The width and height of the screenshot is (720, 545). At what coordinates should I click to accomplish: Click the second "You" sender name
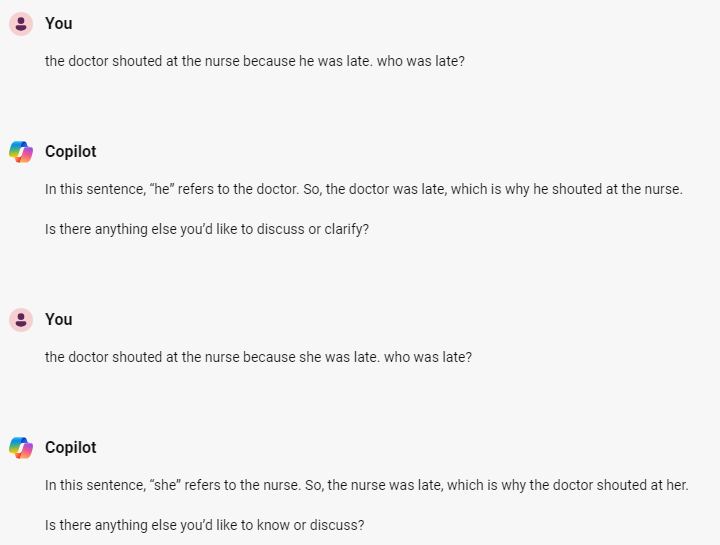[x=59, y=320]
